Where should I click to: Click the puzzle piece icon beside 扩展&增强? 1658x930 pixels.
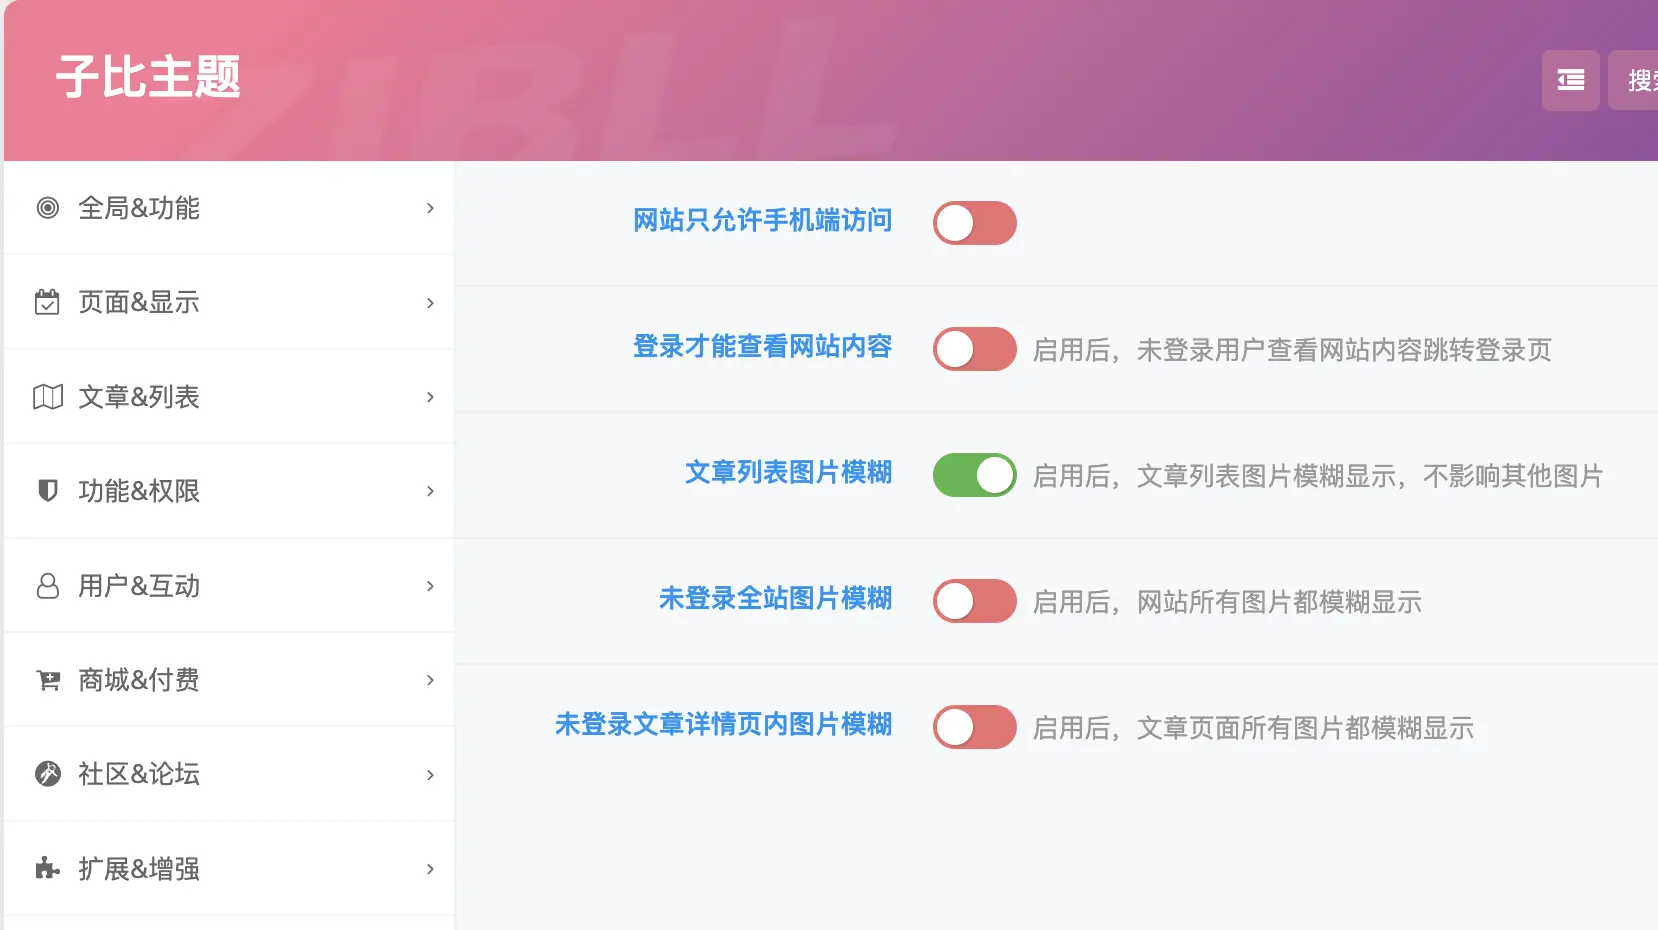click(47, 869)
